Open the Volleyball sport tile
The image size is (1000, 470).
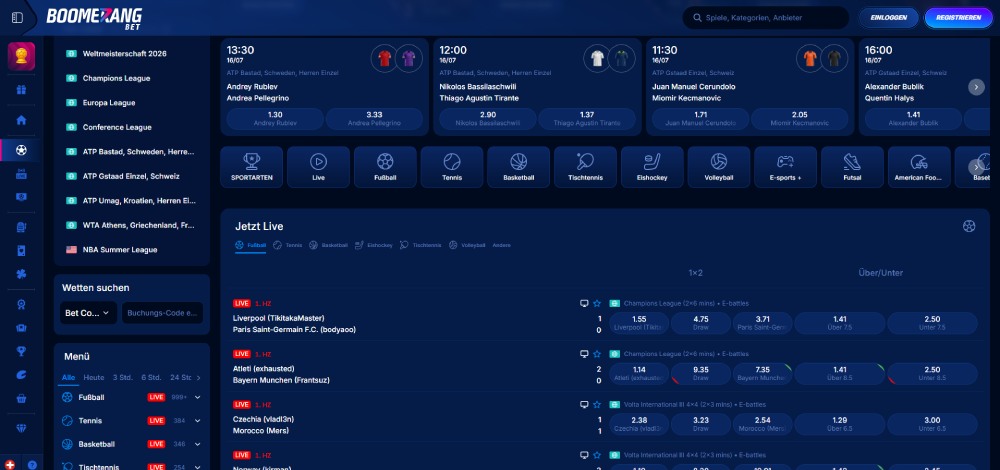click(719, 167)
